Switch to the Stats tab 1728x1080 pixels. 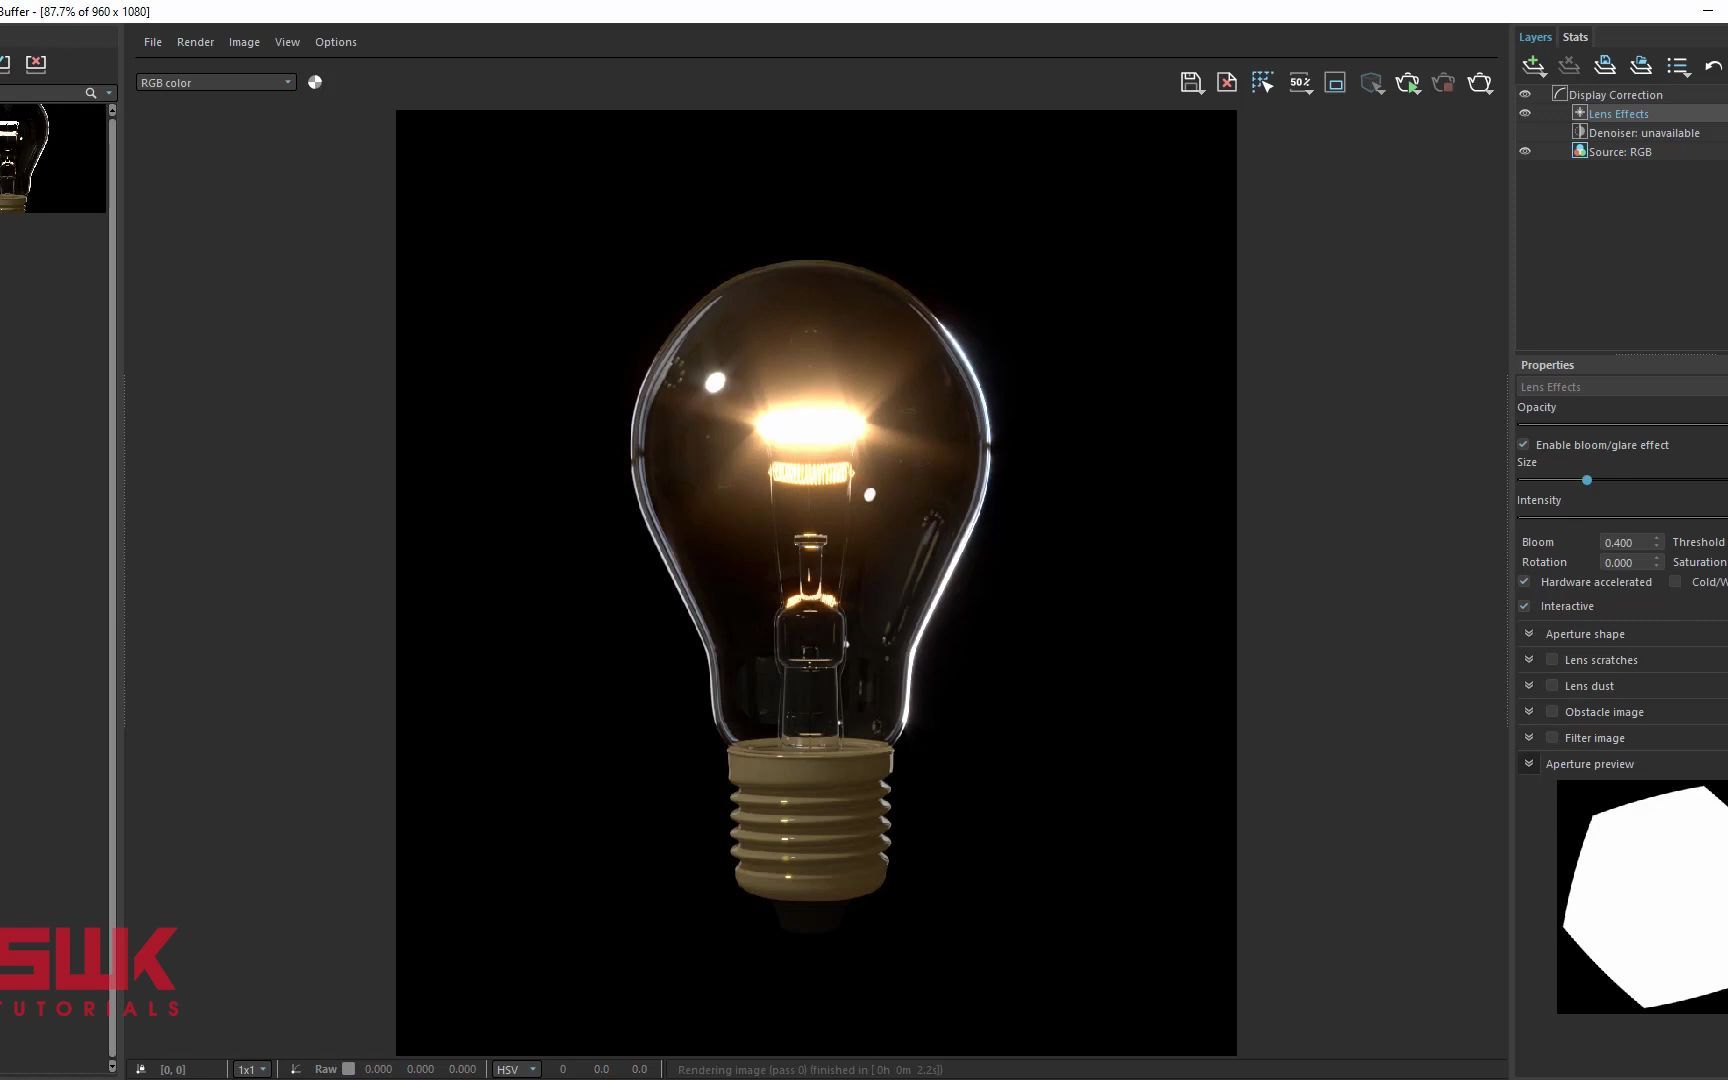coord(1575,36)
